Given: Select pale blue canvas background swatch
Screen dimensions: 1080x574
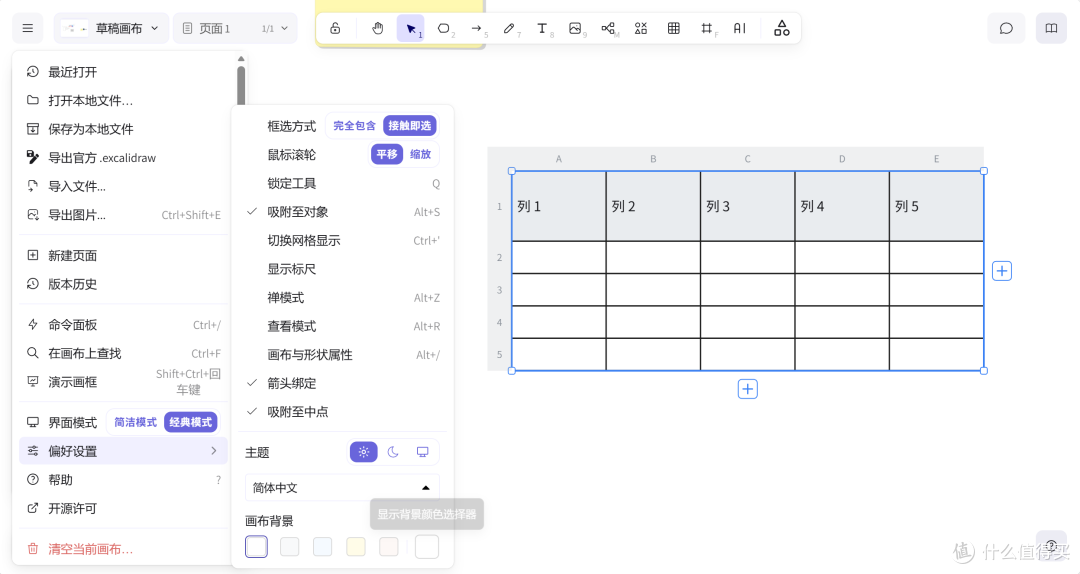Looking at the screenshot, I should click(322, 546).
